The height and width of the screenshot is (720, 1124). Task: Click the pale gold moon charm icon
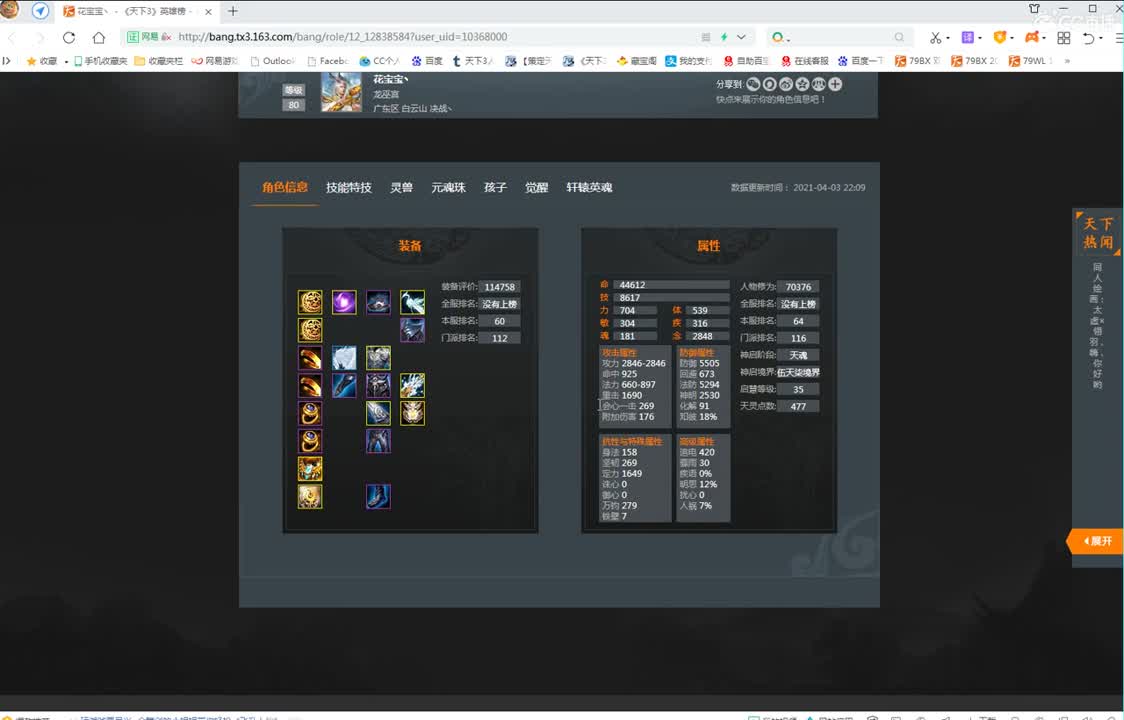(310, 496)
